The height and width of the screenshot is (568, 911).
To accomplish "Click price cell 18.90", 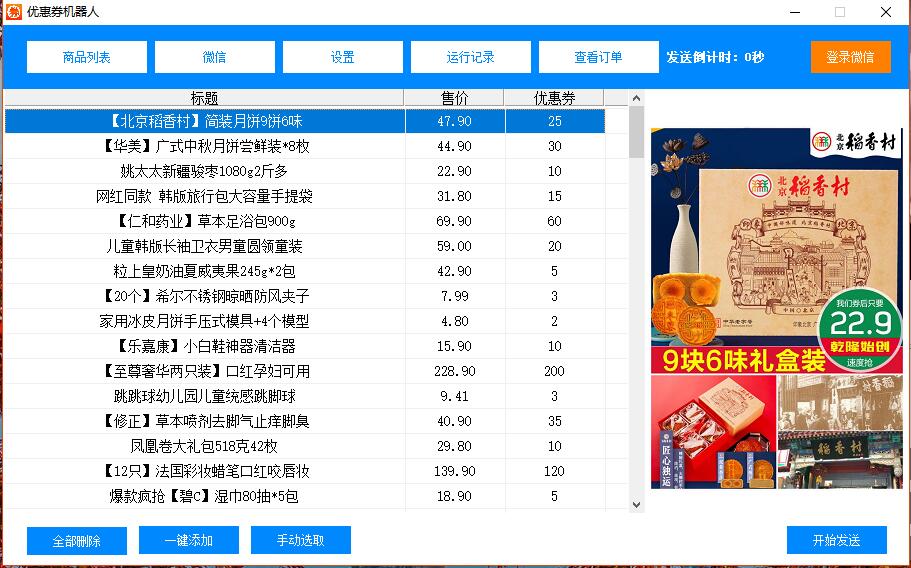I will pyautogui.click(x=455, y=495).
